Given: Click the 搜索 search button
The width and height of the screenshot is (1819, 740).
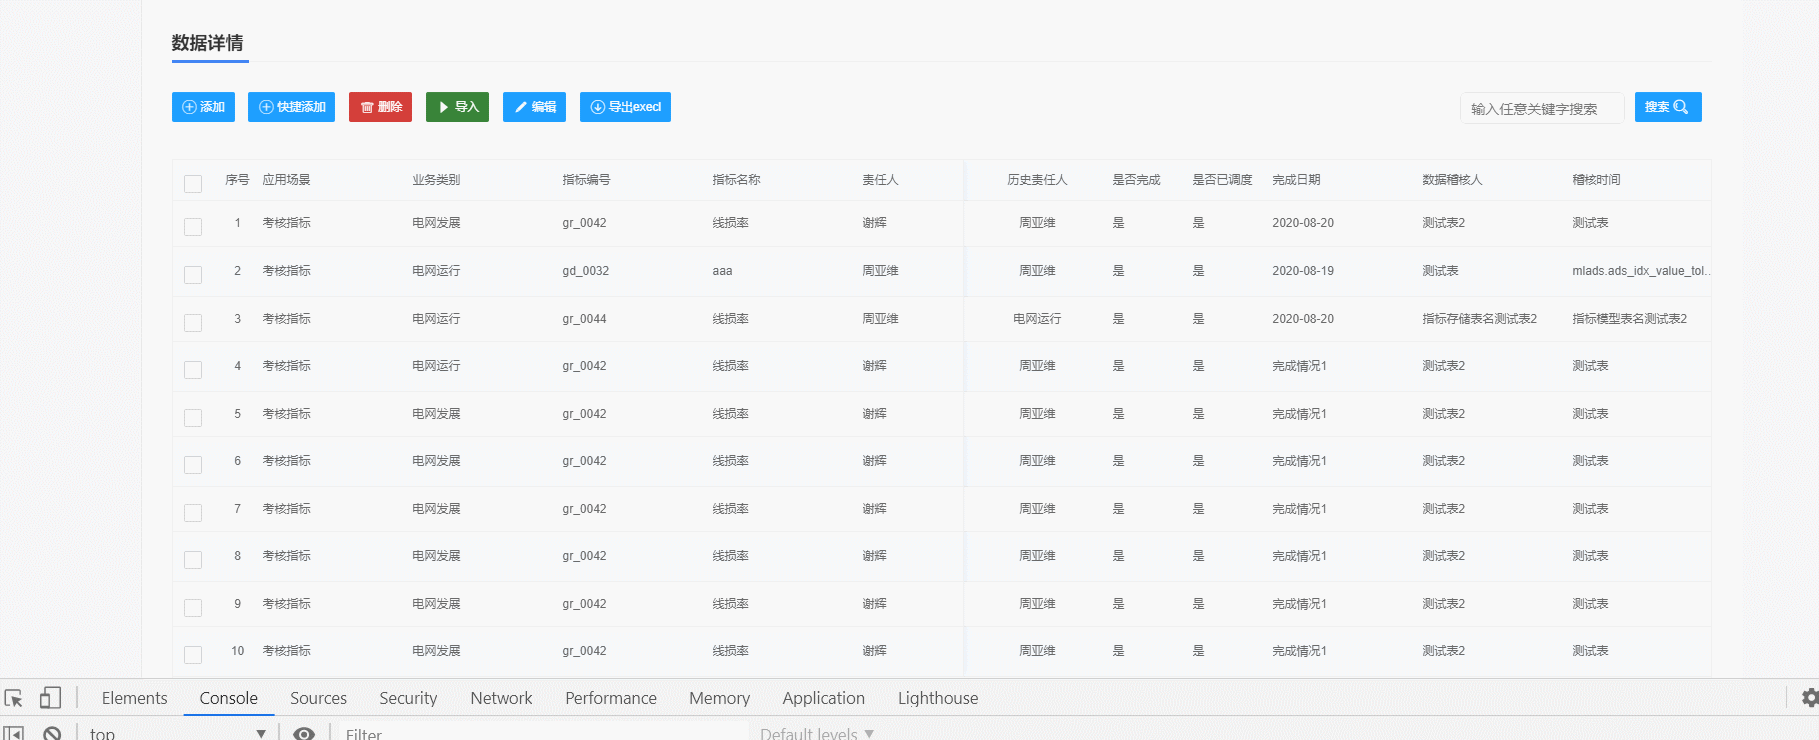Looking at the screenshot, I should tap(1668, 107).
